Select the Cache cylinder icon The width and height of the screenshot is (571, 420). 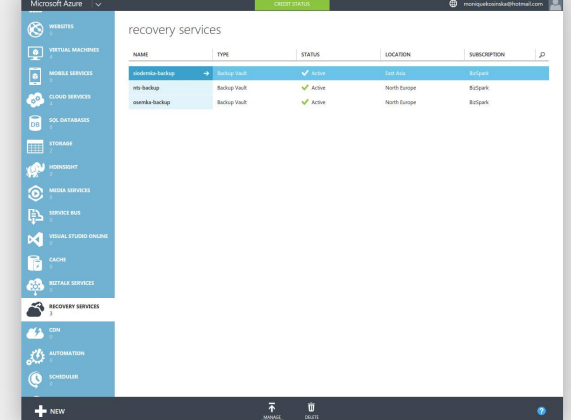[35, 263]
